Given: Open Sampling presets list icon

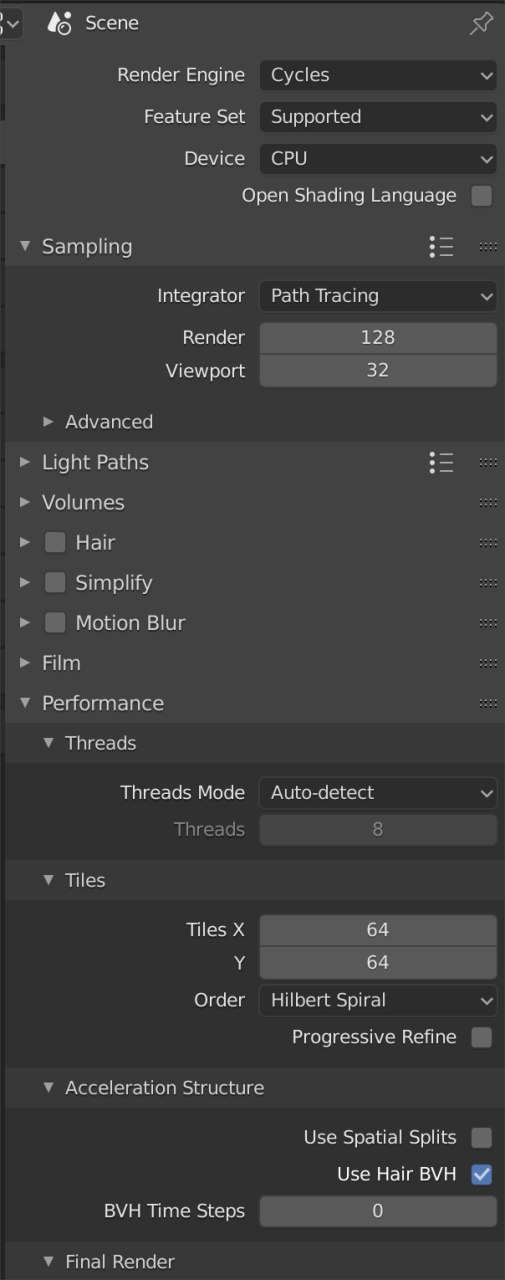Looking at the screenshot, I should point(441,246).
